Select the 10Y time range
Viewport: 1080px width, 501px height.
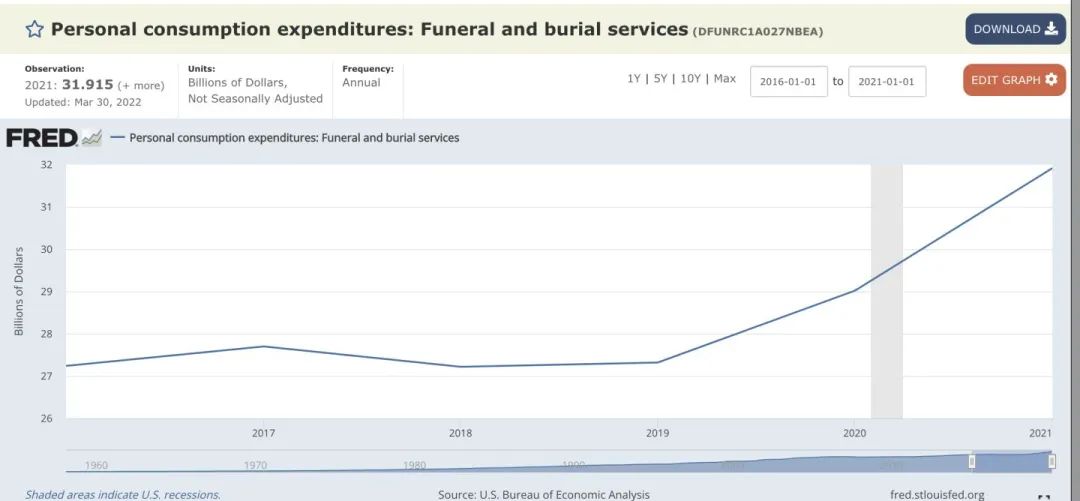pyautogui.click(x=690, y=79)
